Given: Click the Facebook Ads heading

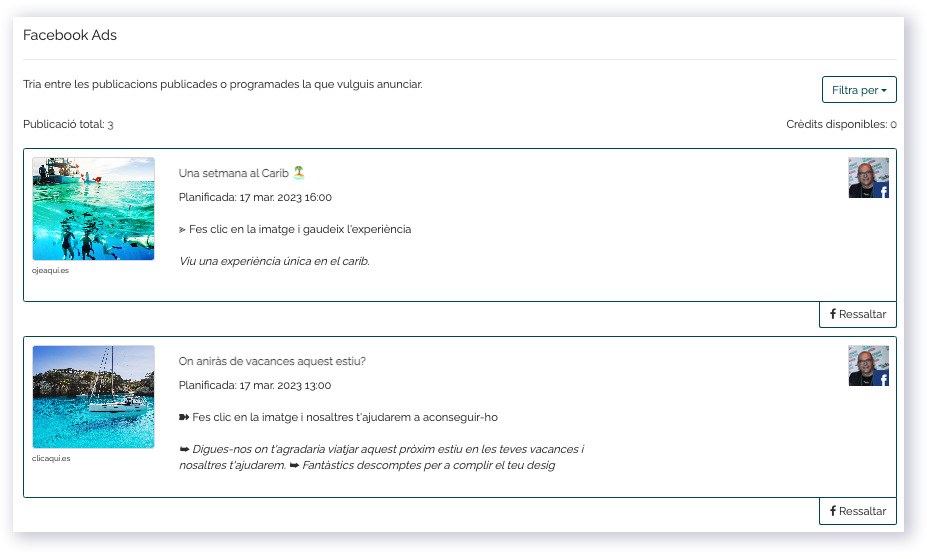Looking at the screenshot, I should point(70,35).
